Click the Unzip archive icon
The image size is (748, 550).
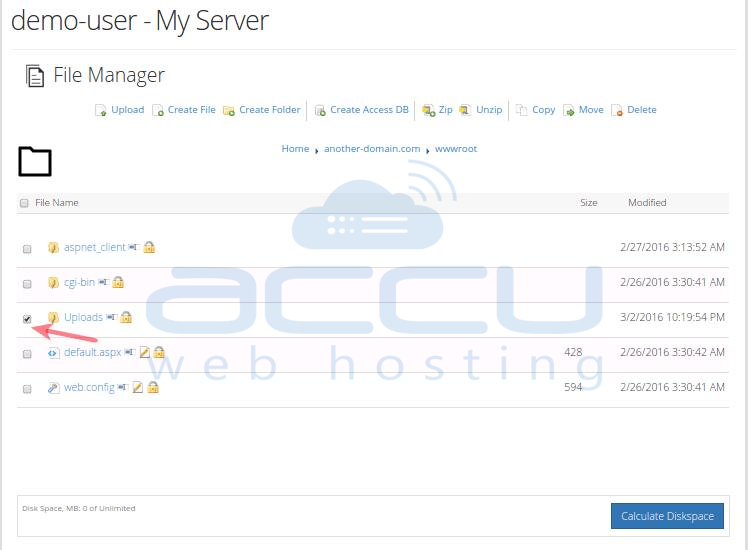coord(466,111)
